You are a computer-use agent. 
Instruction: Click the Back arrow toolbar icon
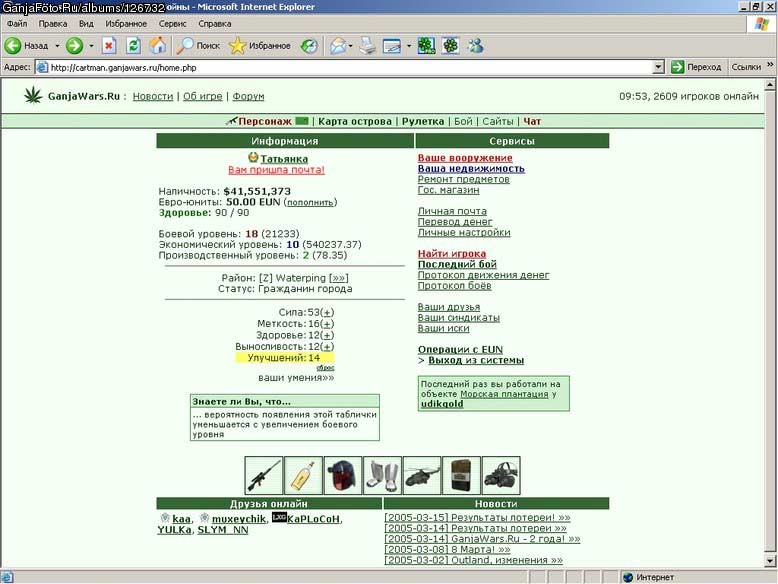(12, 46)
